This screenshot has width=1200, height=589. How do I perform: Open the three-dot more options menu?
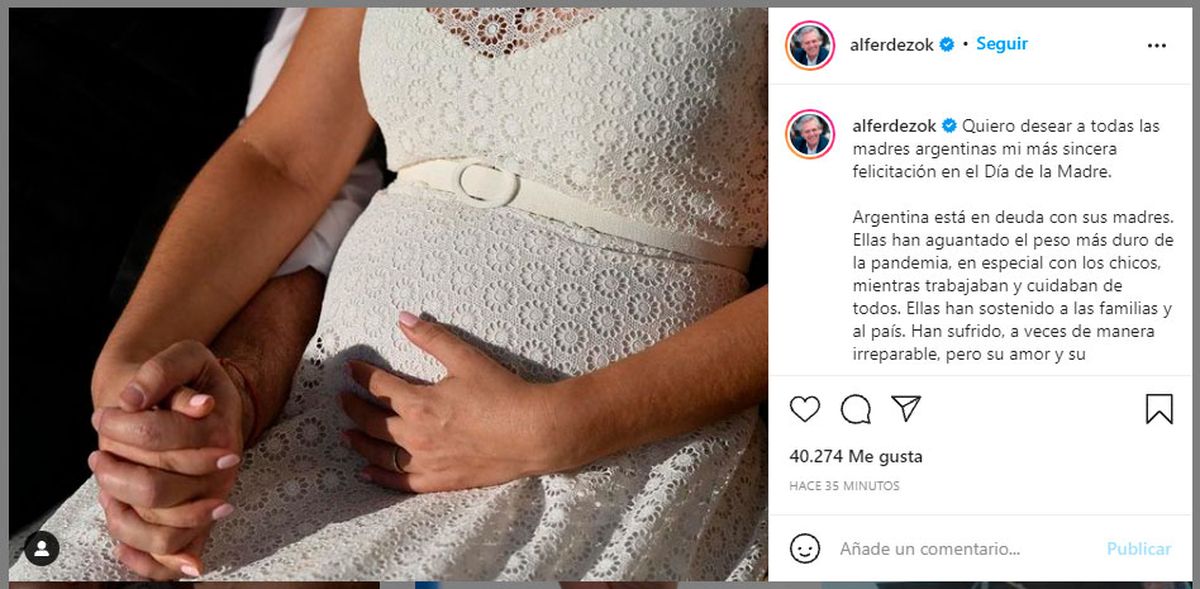click(x=1157, y=45)
